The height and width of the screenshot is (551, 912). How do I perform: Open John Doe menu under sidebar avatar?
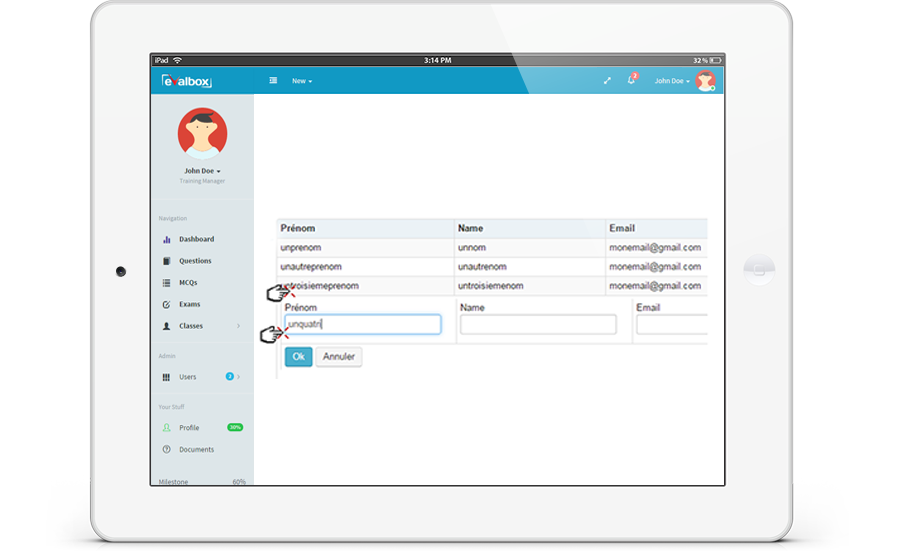click(202, 171)
